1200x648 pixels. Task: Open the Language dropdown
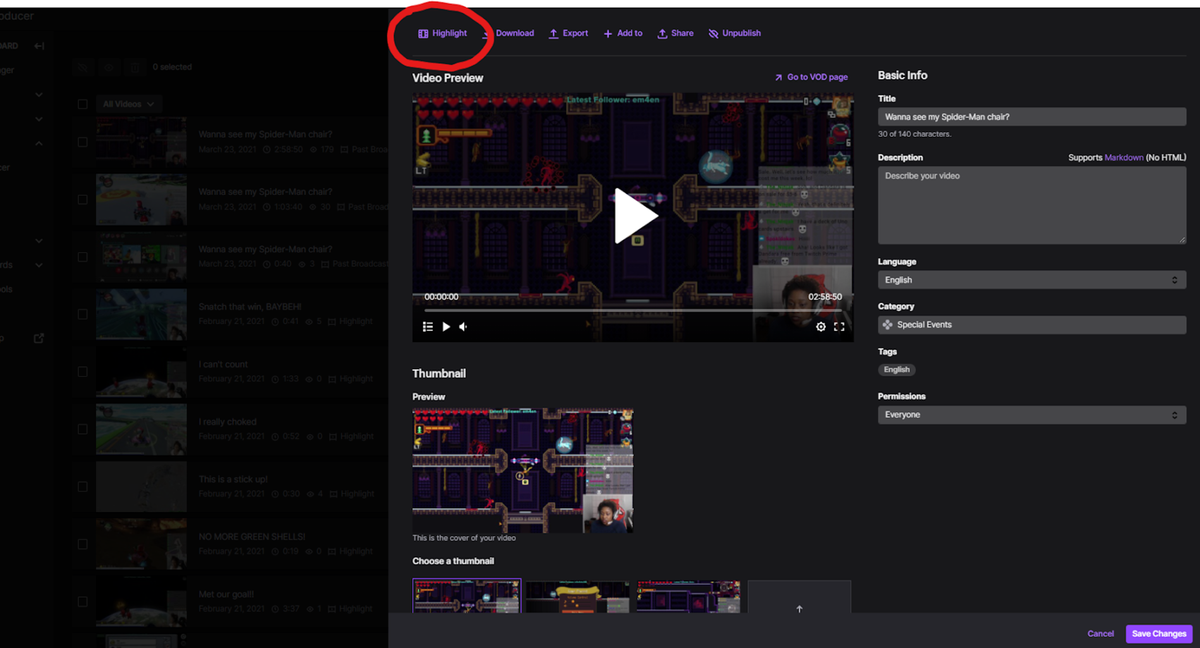[x=1031, y=279]
